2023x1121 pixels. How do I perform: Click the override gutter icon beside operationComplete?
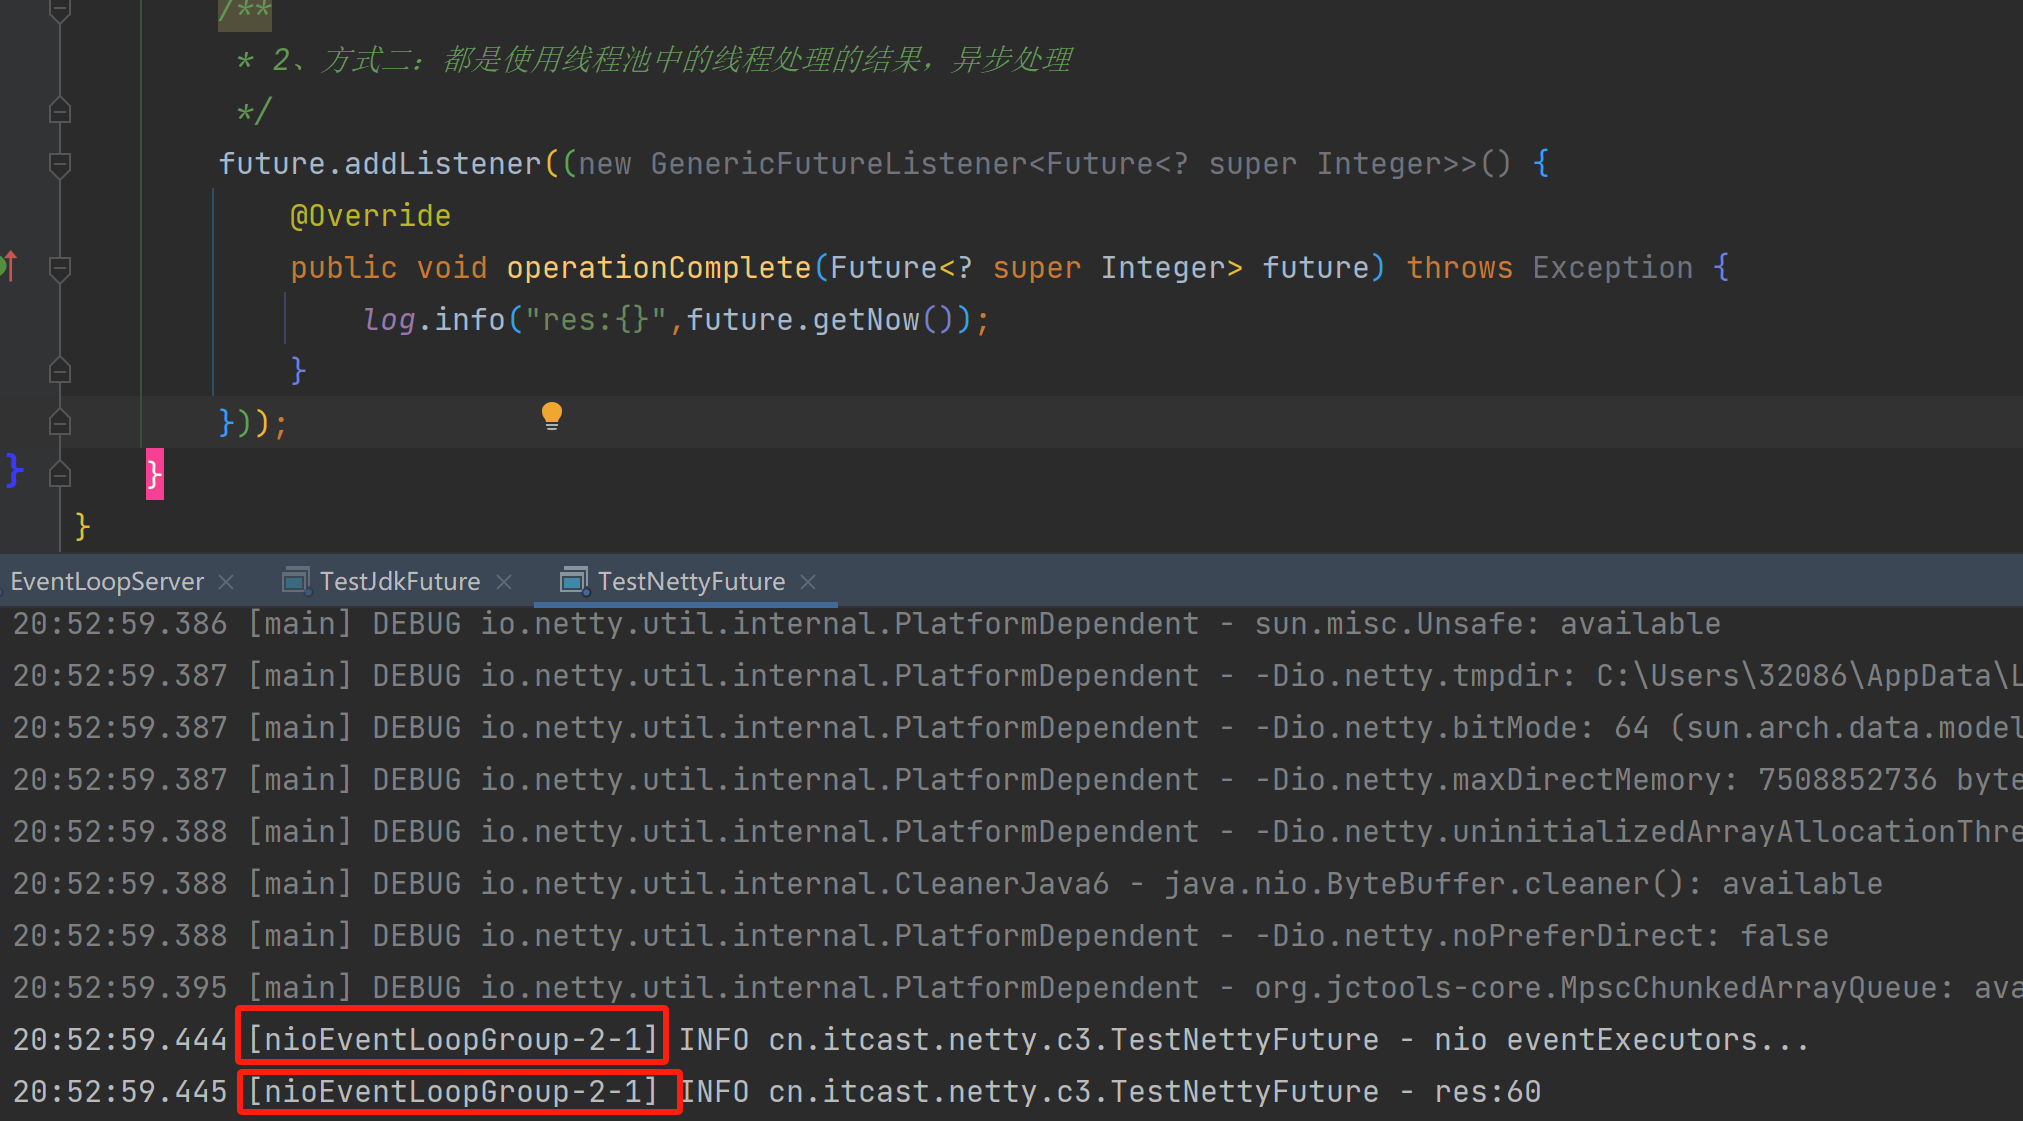click(x=9, y=266)
